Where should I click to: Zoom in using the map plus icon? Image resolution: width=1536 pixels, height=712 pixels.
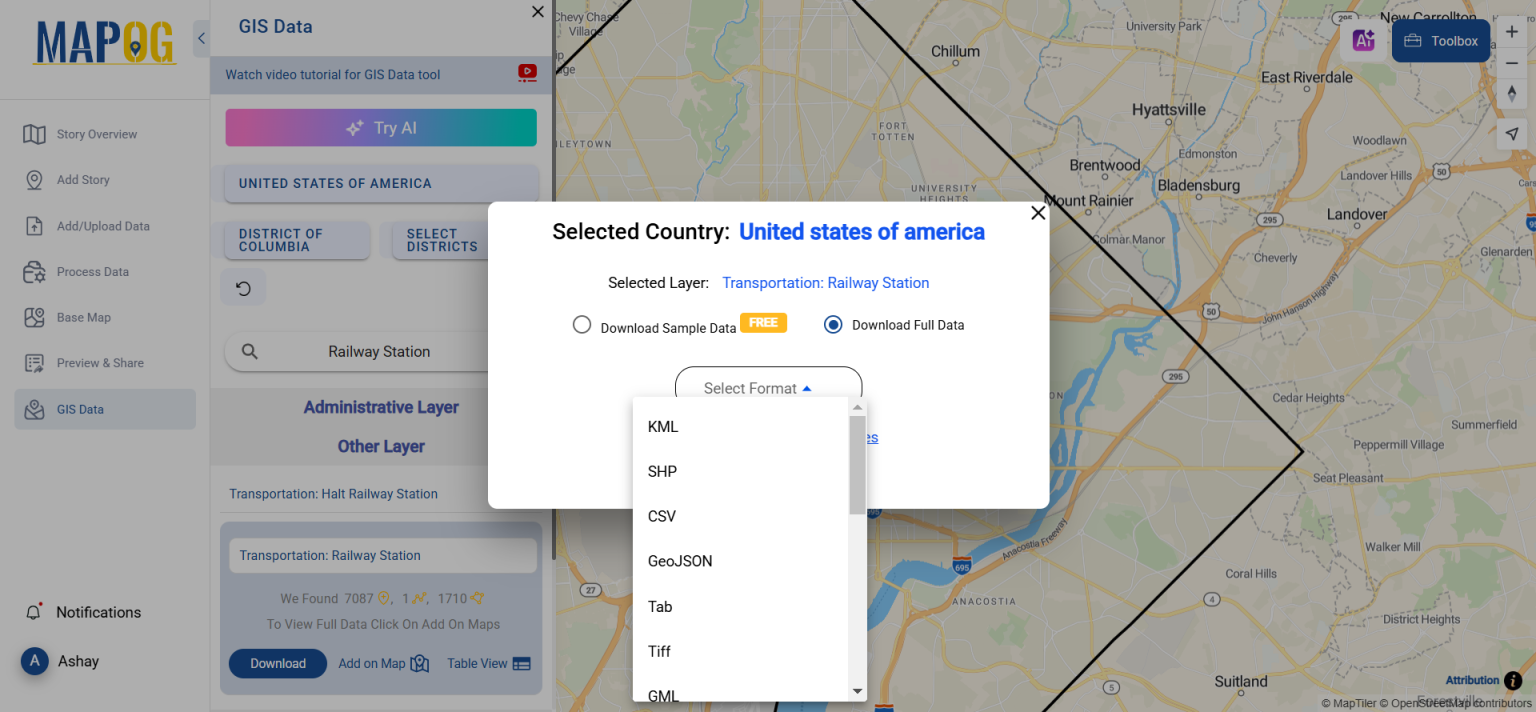[1513, 32]
